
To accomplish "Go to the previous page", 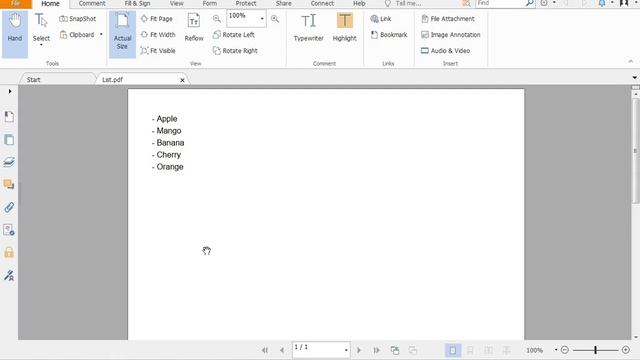I will 282,350.
